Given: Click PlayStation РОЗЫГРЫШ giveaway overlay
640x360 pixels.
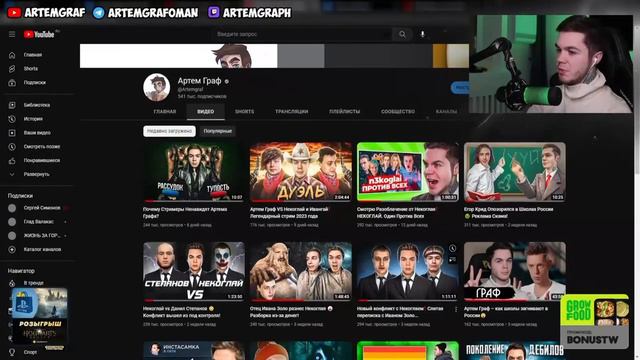Looking at the screenshot, I should point(40,319).
